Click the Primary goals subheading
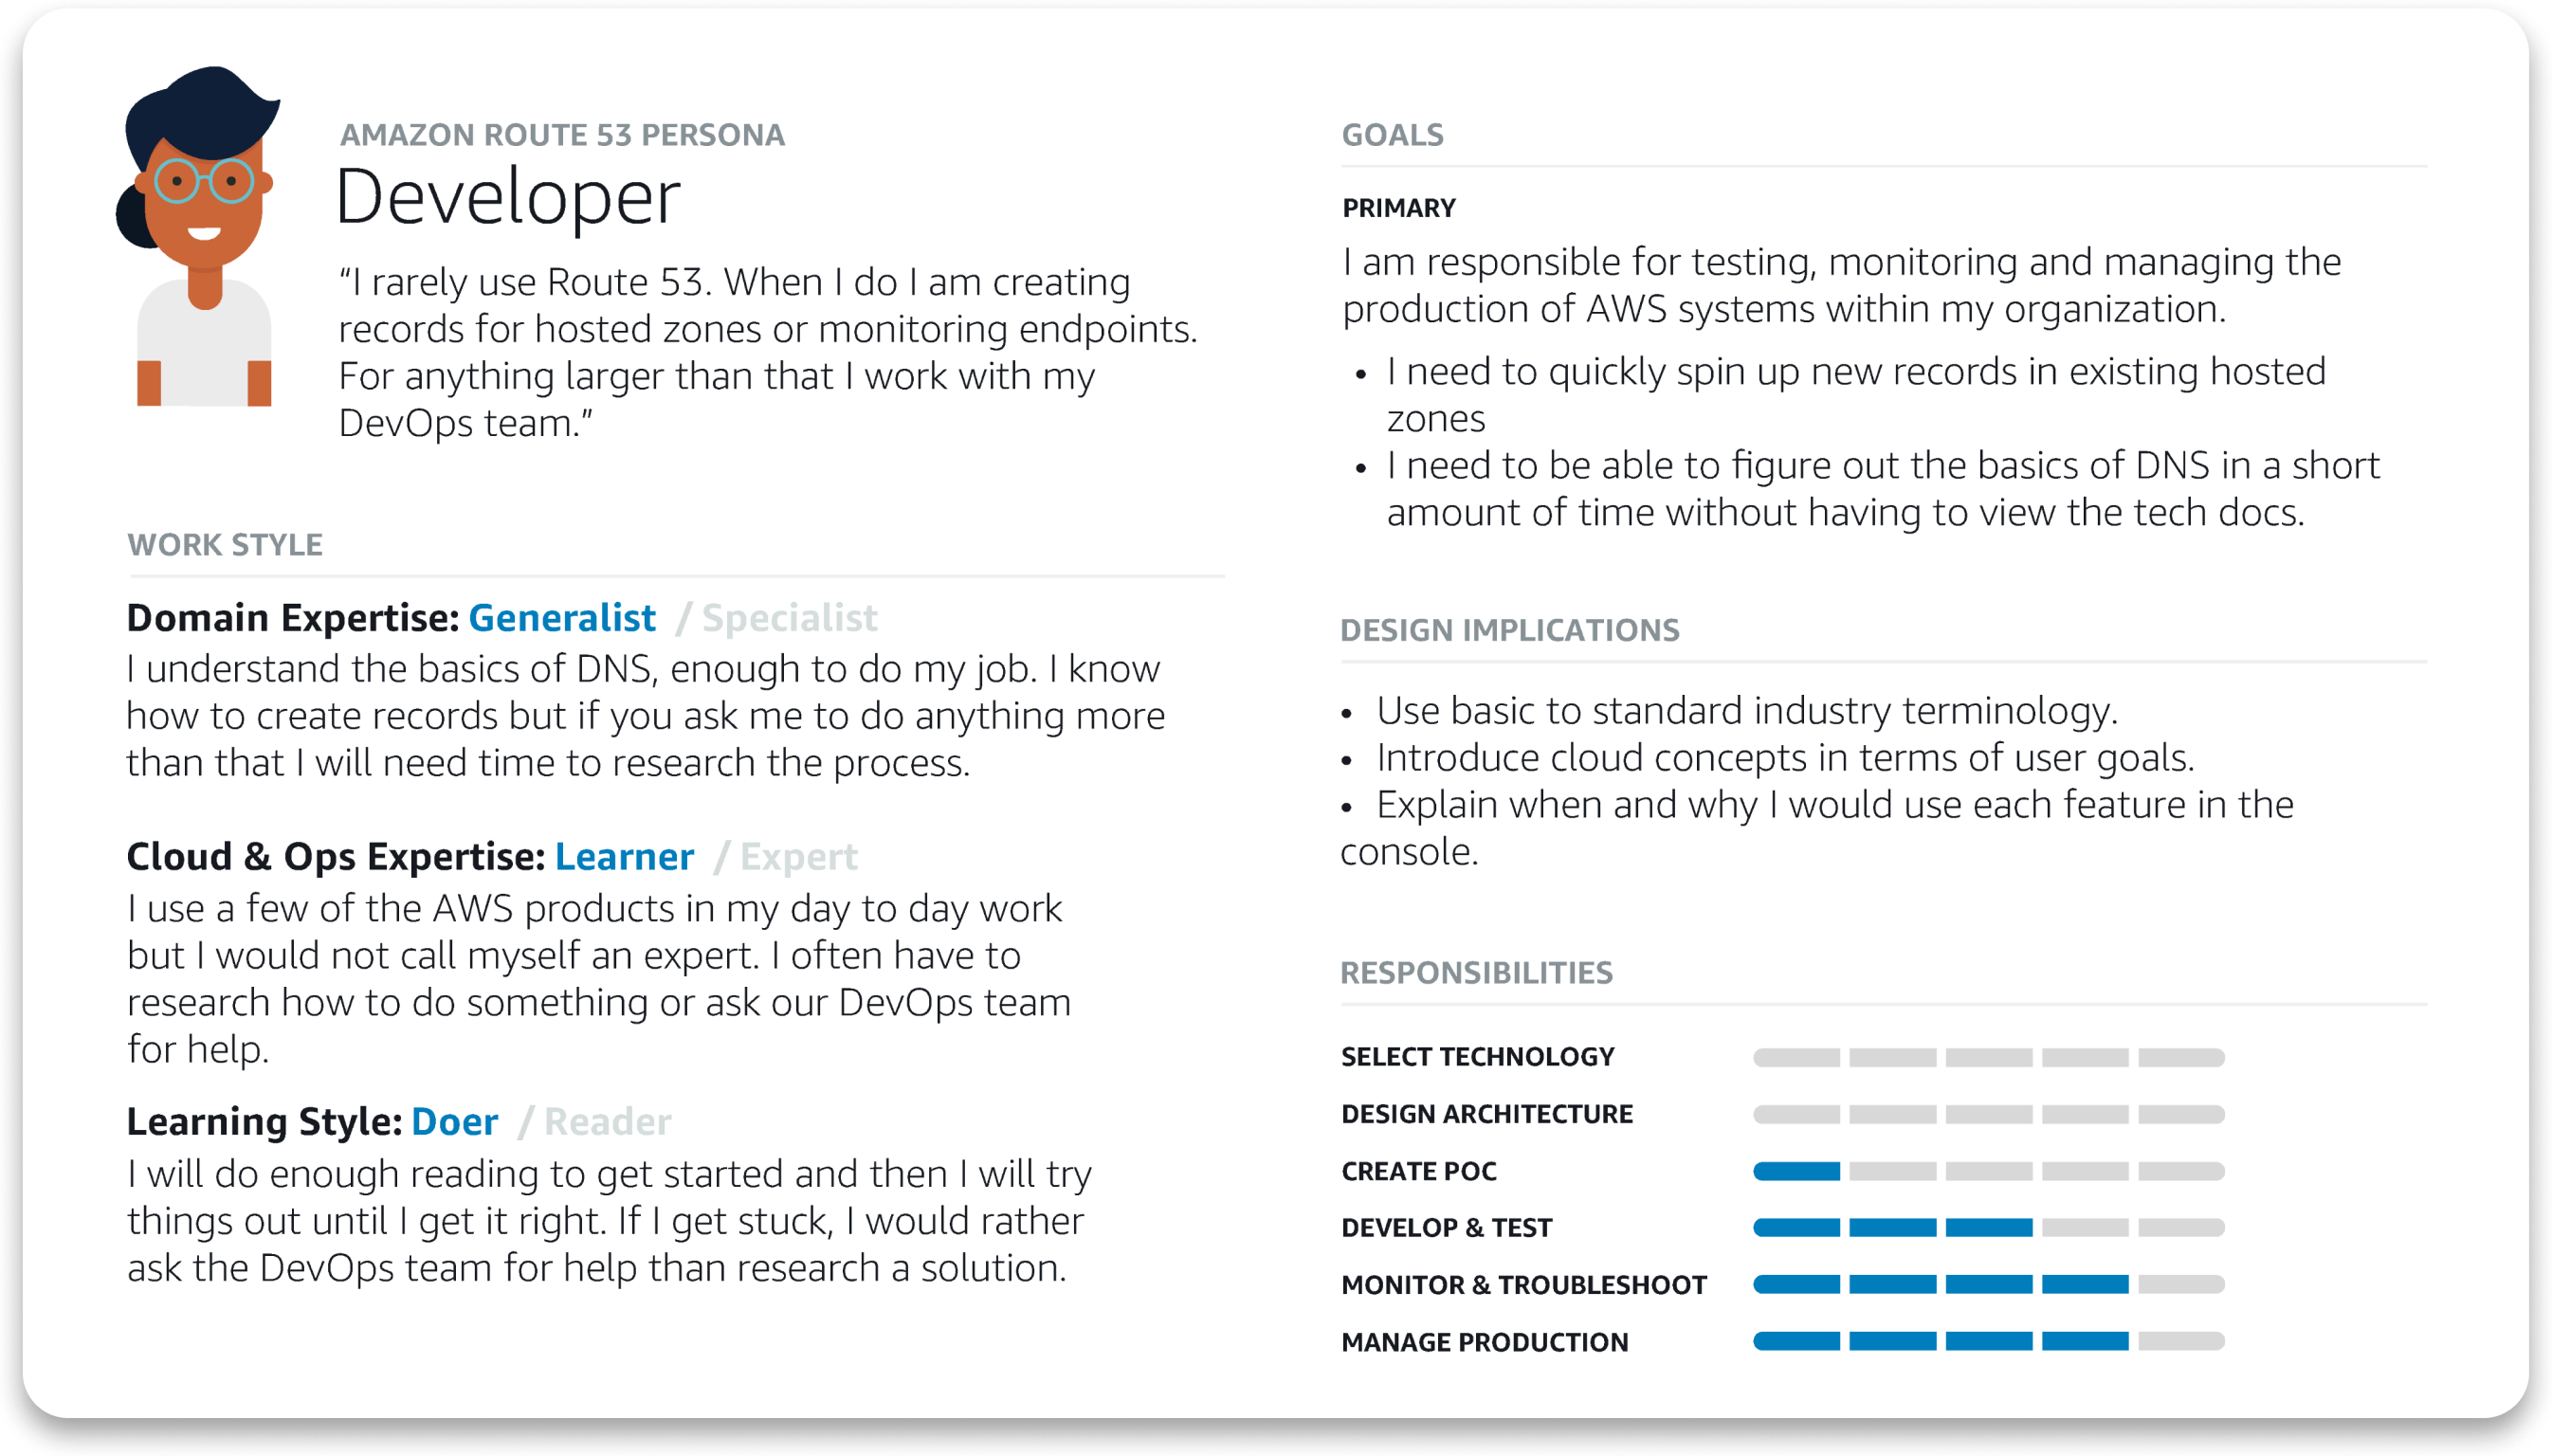This screenshot has height=1456, width=2552. (1398, 208)
